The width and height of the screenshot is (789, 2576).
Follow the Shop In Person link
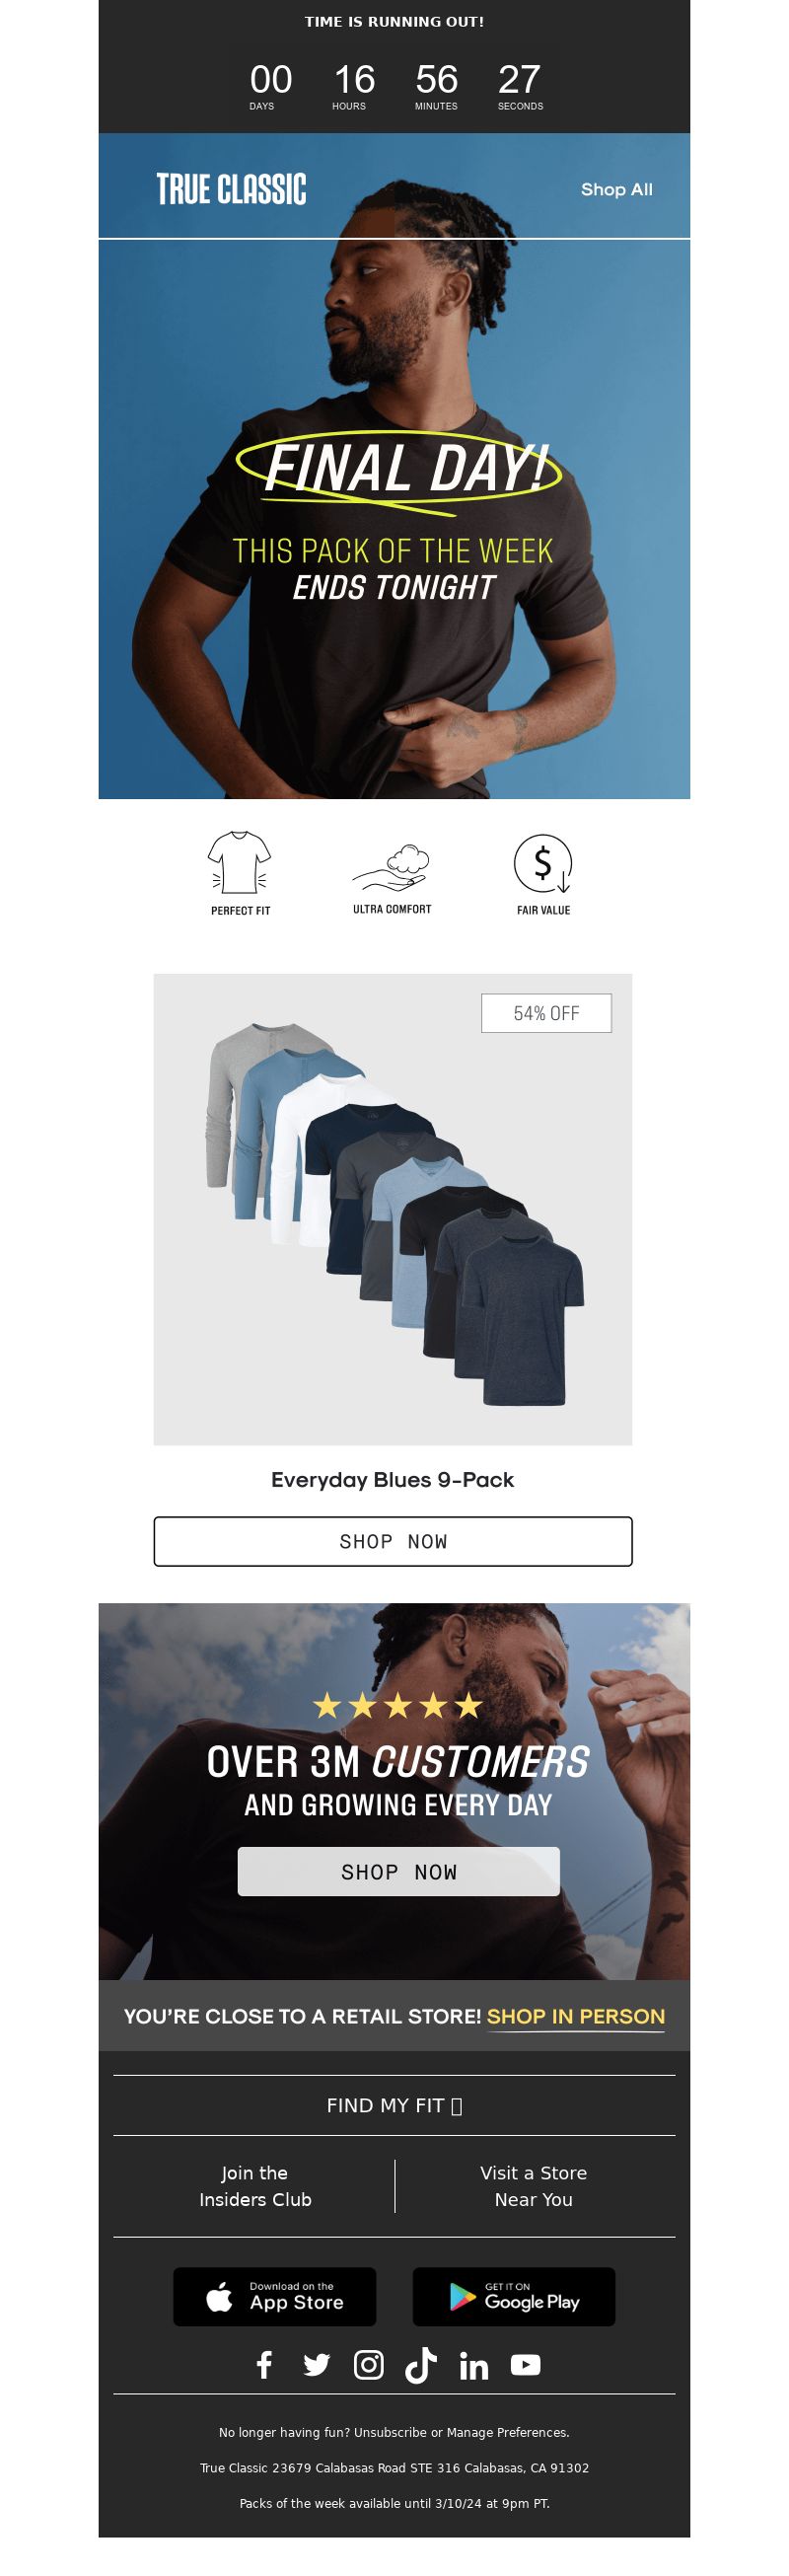(576, 2016)
